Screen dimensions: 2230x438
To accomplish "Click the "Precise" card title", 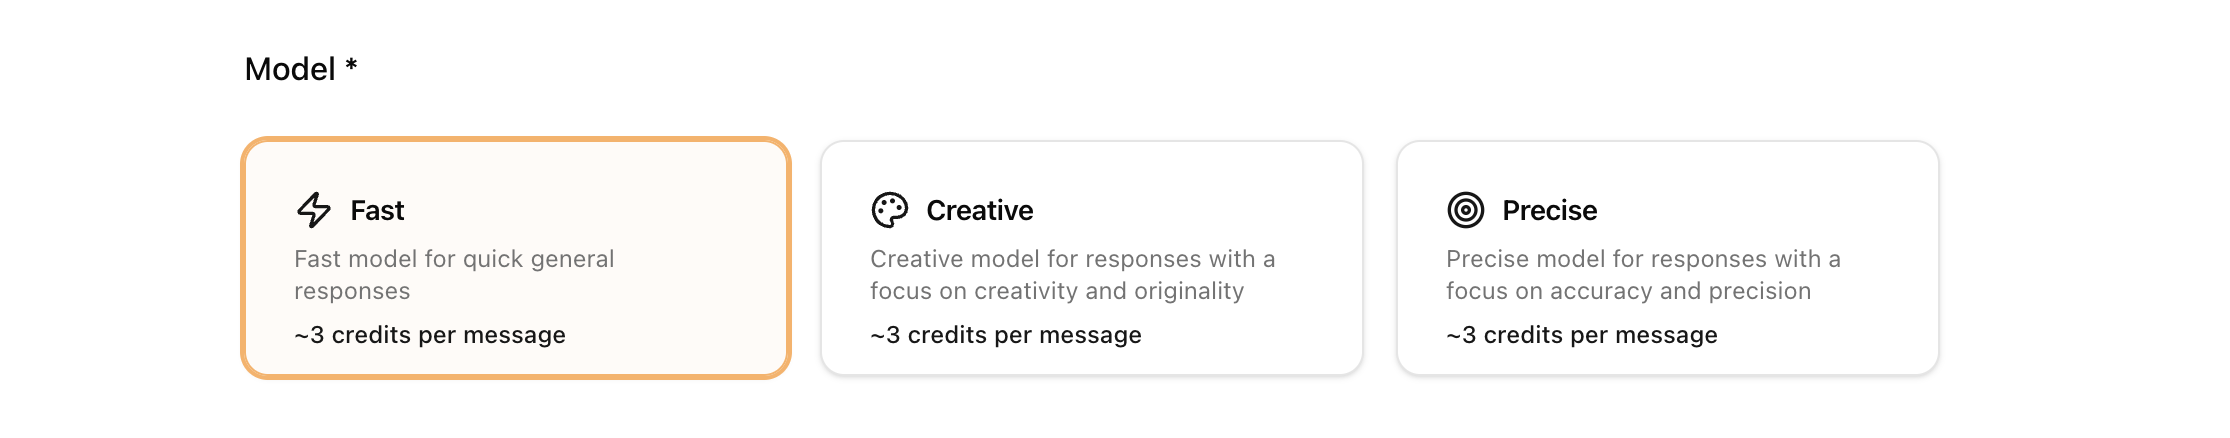I will (1549, 211).
